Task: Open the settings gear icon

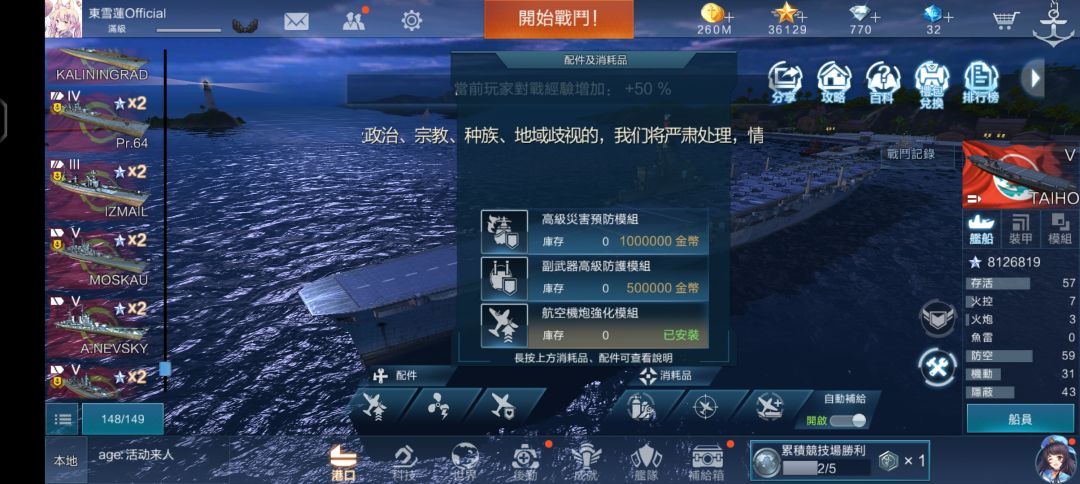Action: pos(411,21)
